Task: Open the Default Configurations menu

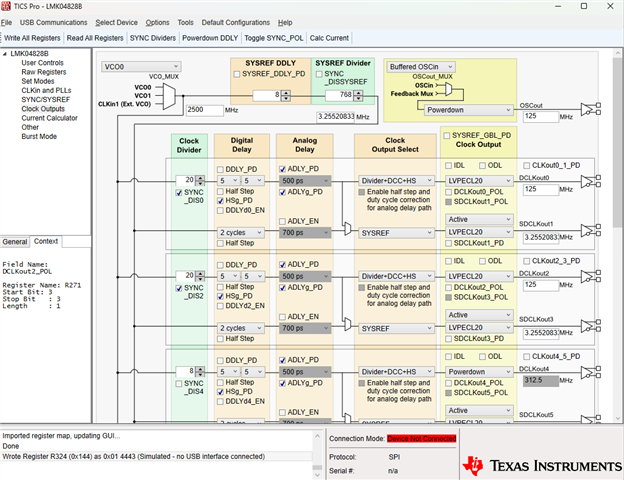Action: pyautogui.click(x=236, y=23)
